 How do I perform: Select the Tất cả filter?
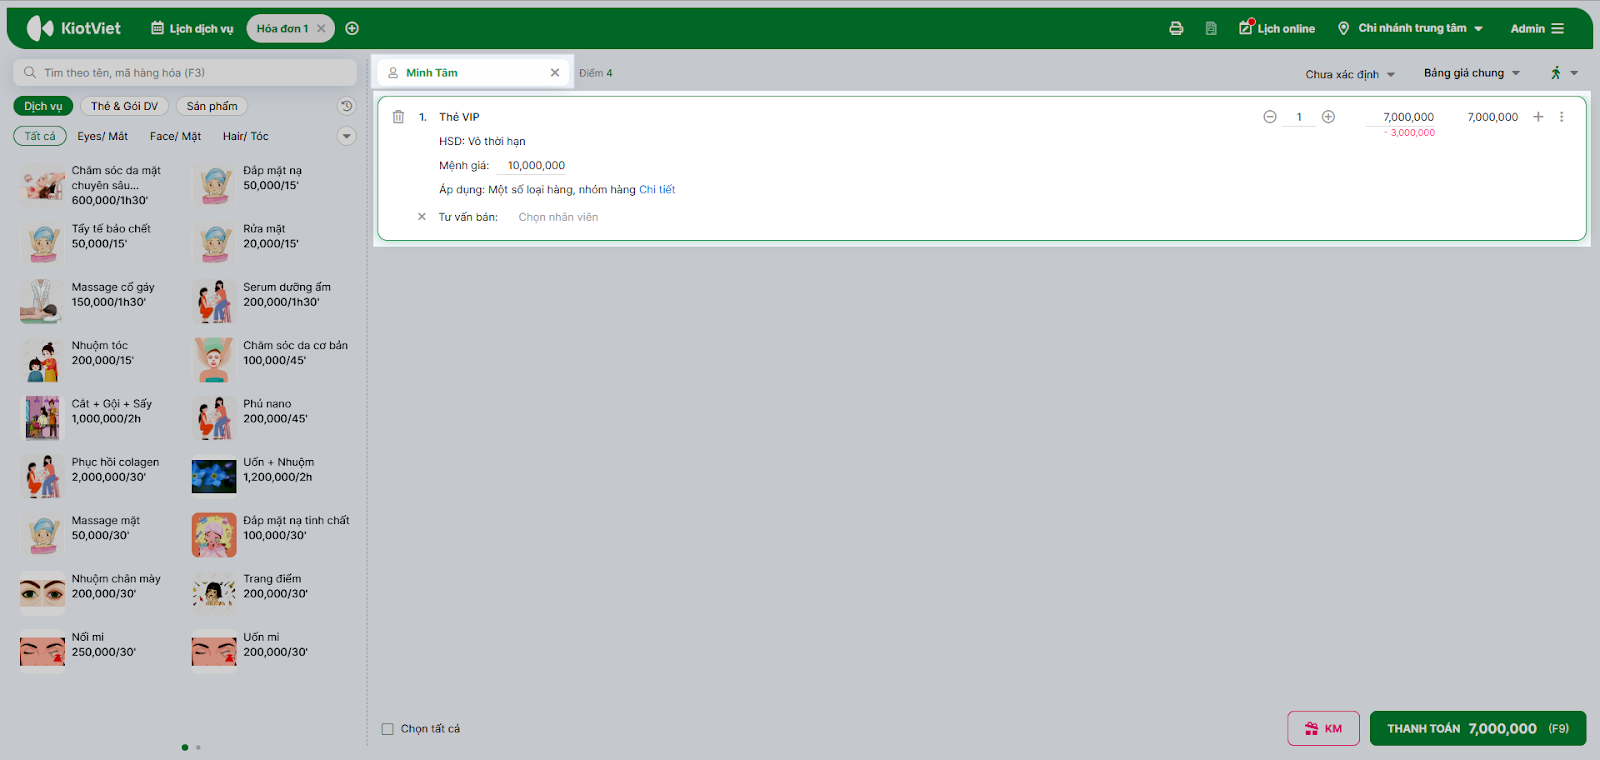(40, 136)
